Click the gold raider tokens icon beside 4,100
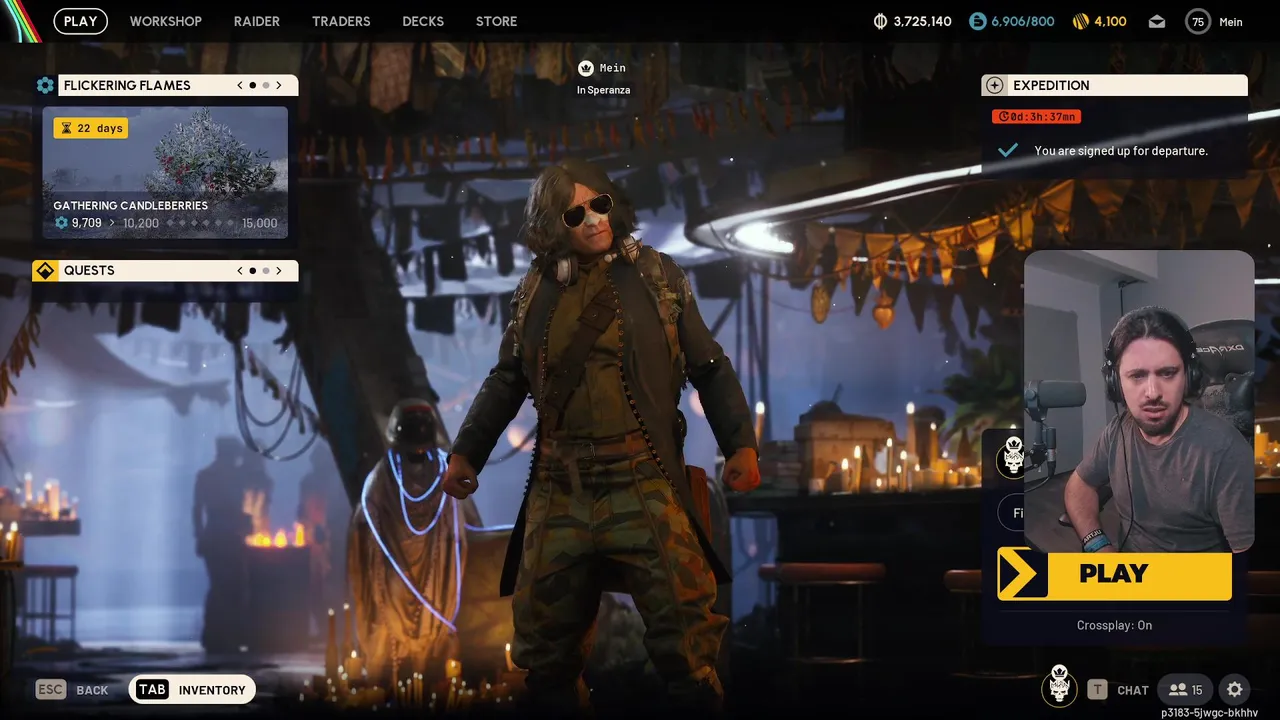This screenshot has width=1280, height=720. pos(1080,21)
